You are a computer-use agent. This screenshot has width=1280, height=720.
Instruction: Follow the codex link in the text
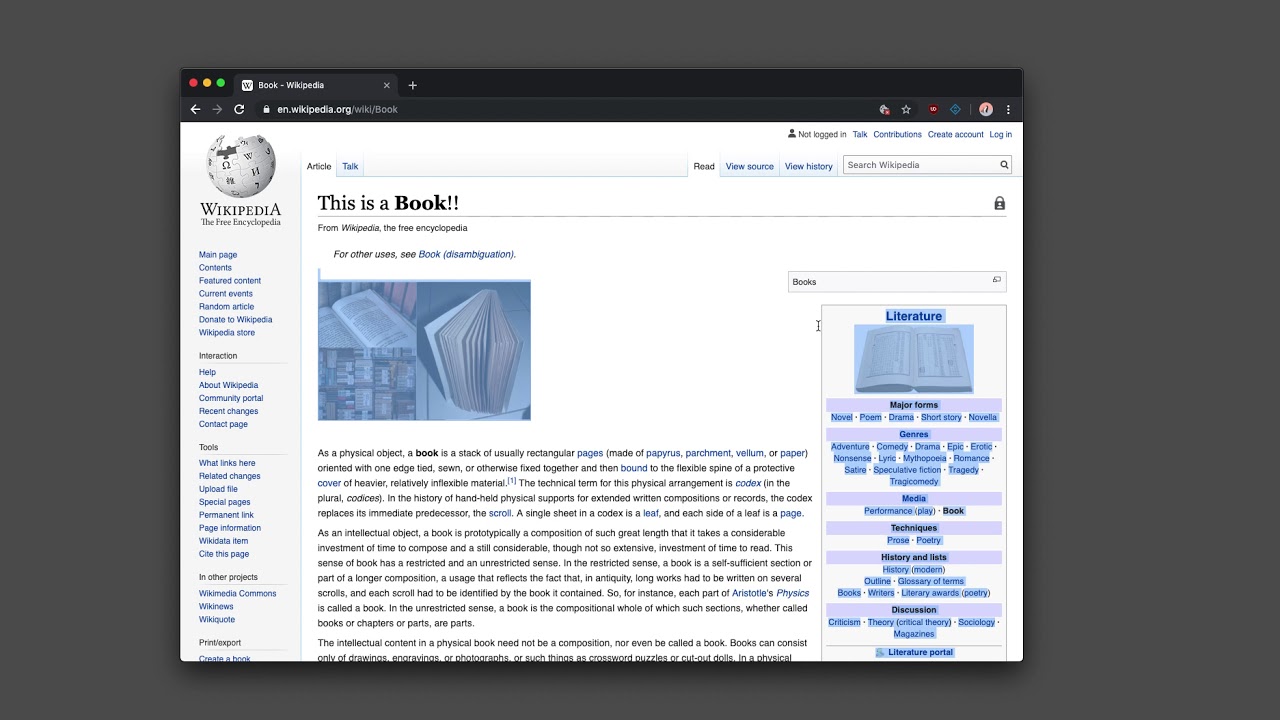748,484
